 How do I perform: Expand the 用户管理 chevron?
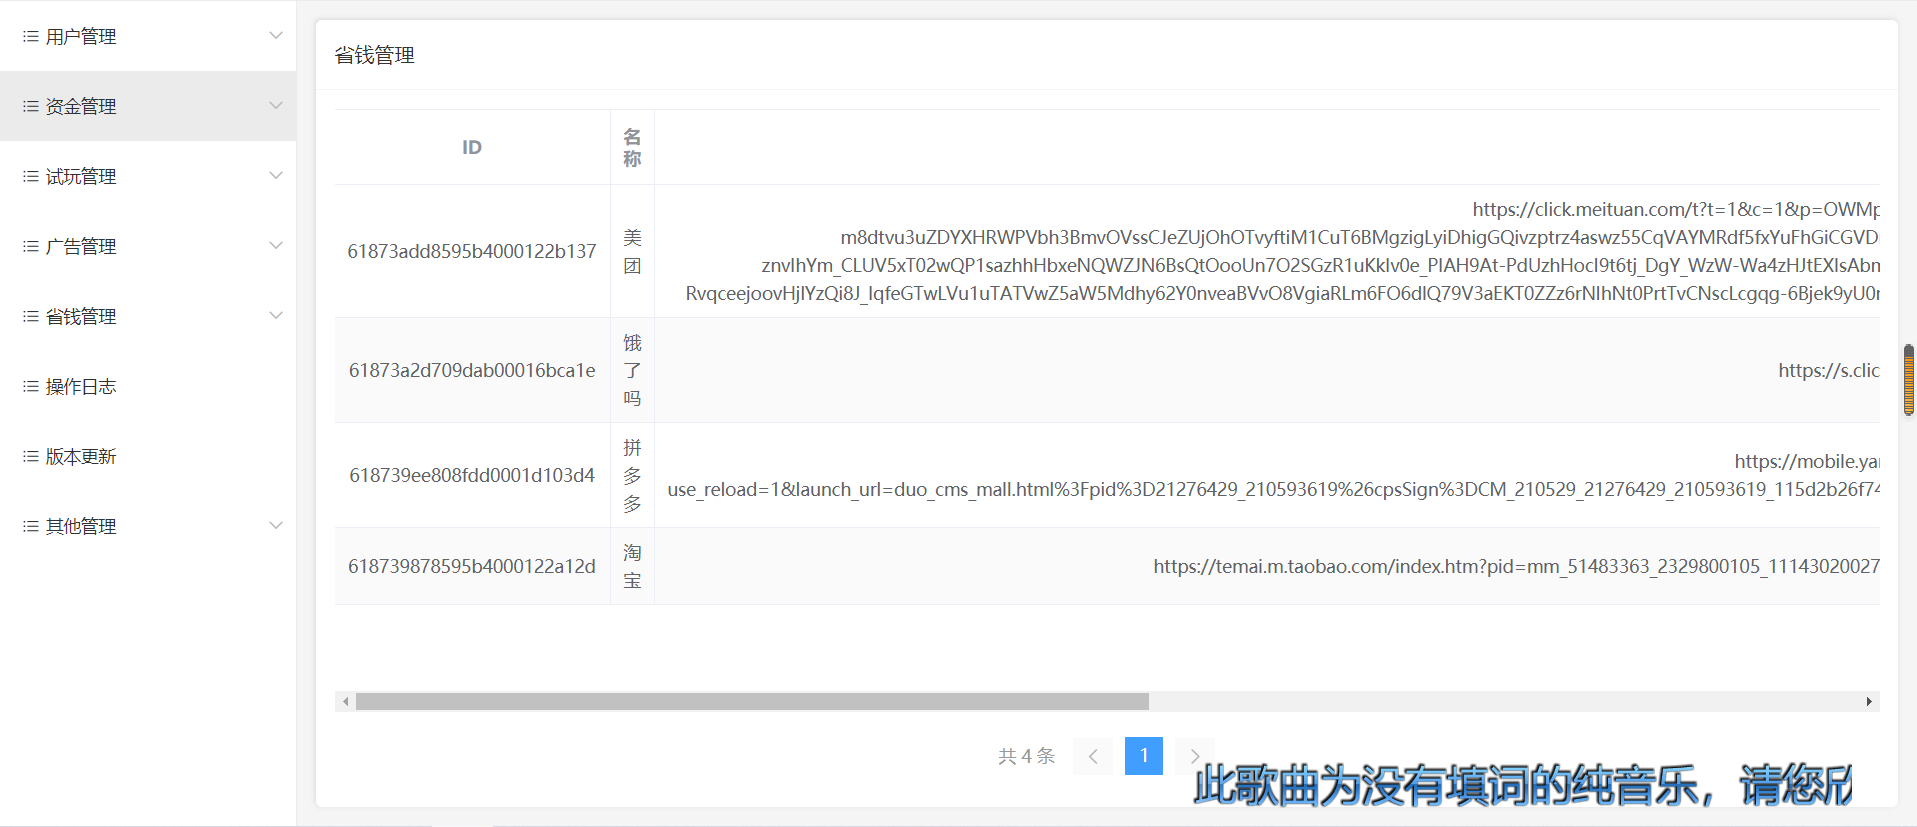tap(276, 36)
